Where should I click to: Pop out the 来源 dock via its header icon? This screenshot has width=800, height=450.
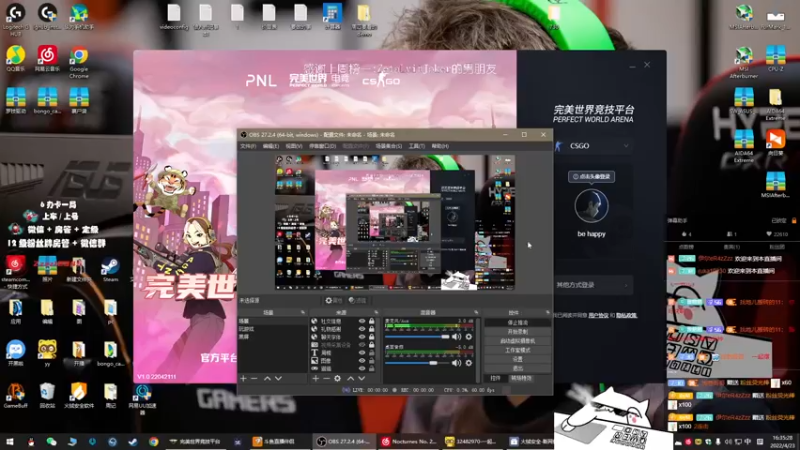377,312
